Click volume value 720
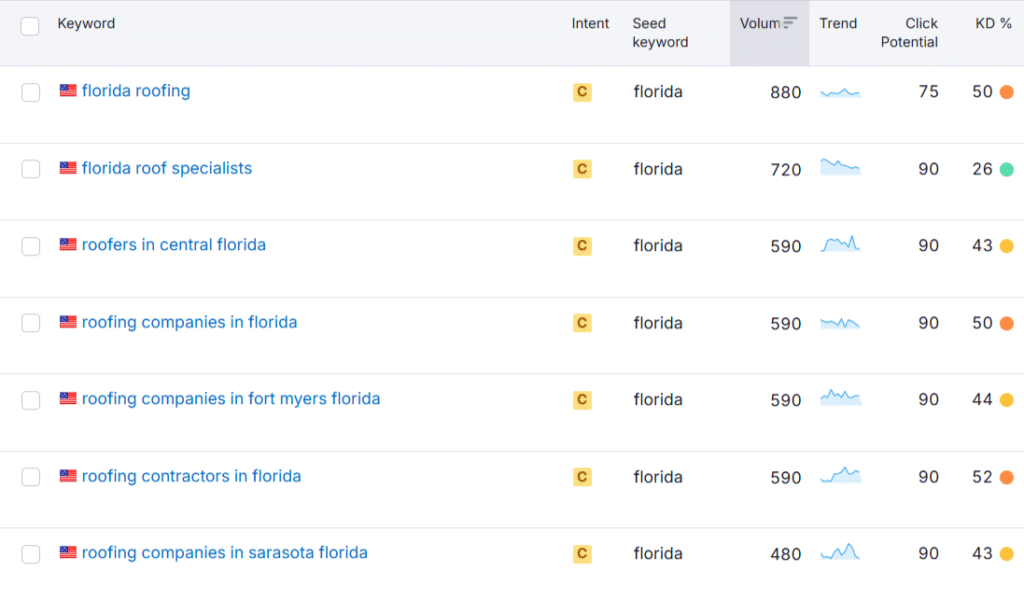Viewport: 1024px width, 599px height. pyautogui.click(x=786, y=170)
